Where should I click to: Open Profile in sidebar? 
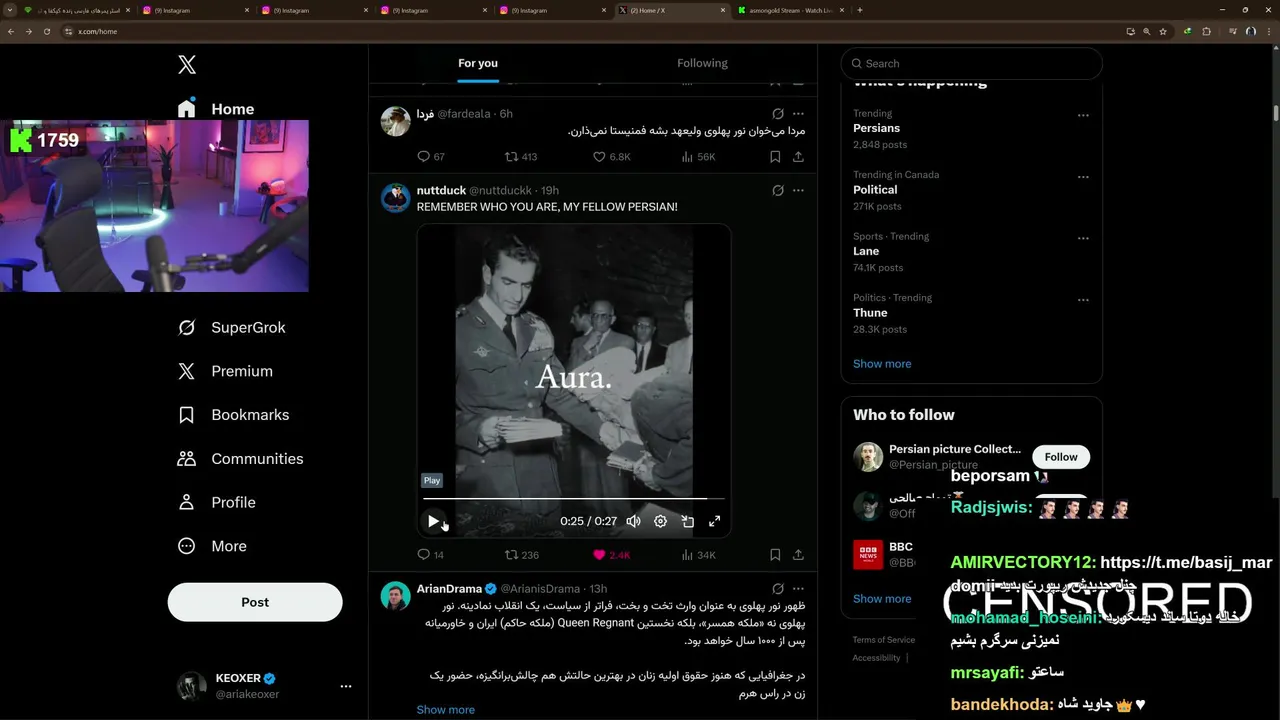coord(216,503)
